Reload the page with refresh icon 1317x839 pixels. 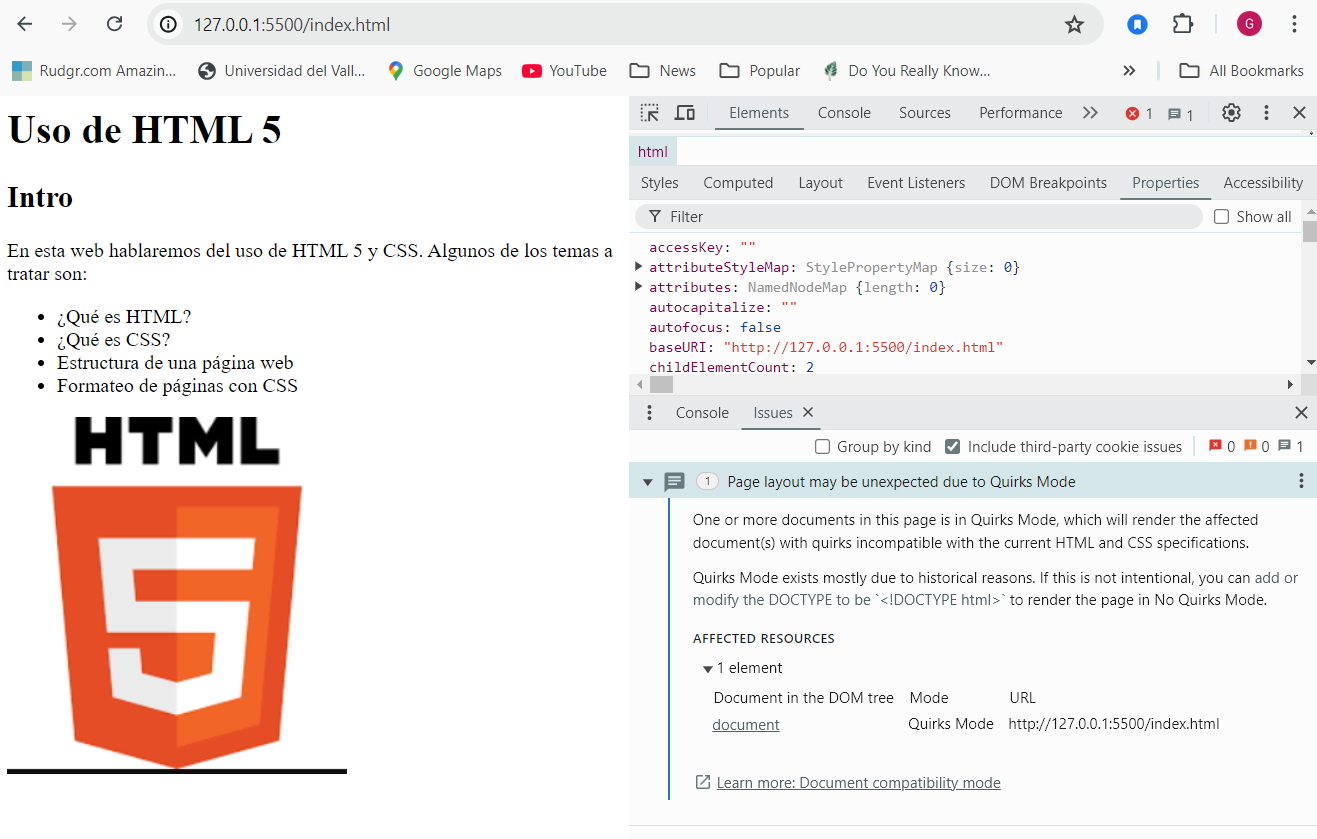[x=115, y=24]
